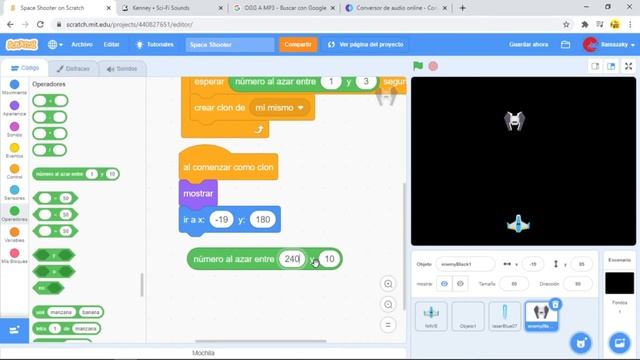Click the 10 field in workspace random block
Viewport: 640px width, 360px height.
tap(329, 259)
